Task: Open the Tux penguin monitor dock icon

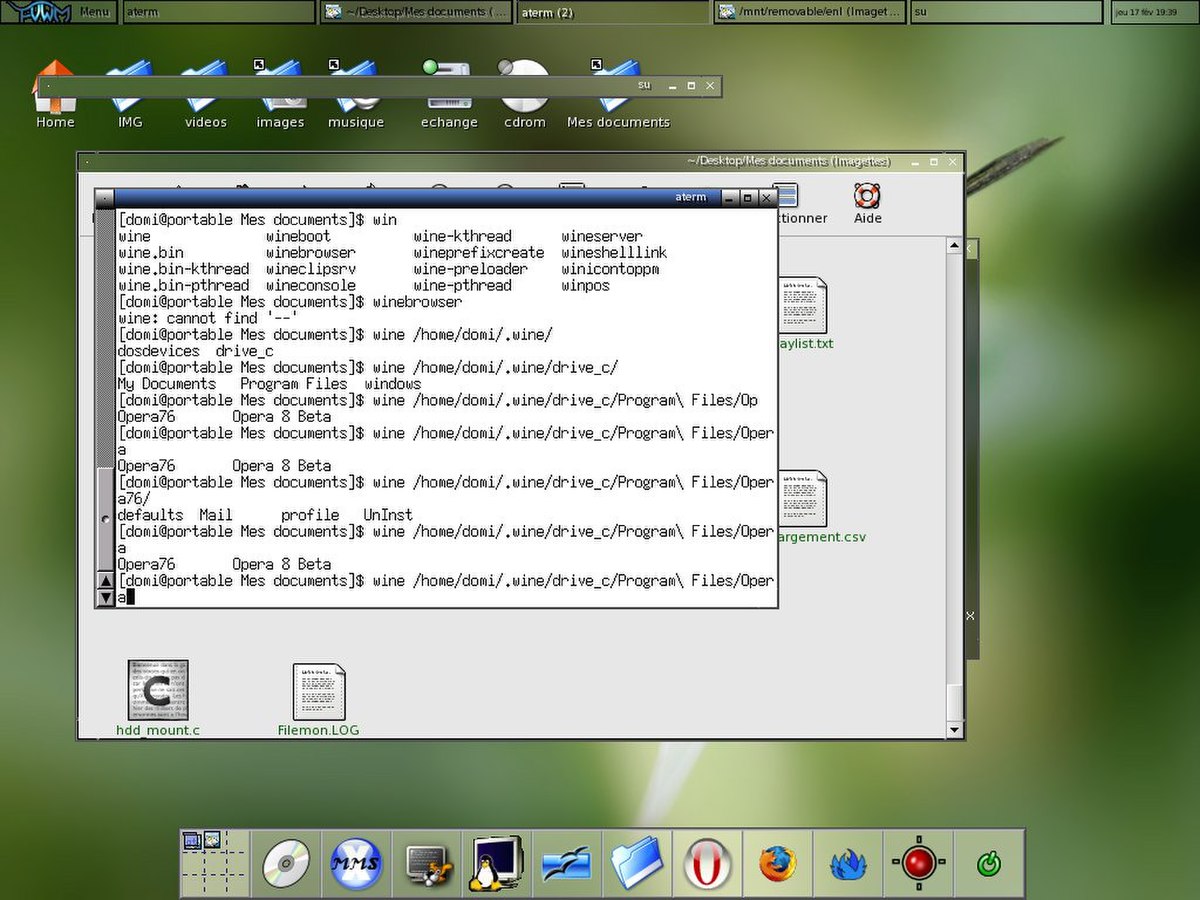Action: [x=497, y=863]
